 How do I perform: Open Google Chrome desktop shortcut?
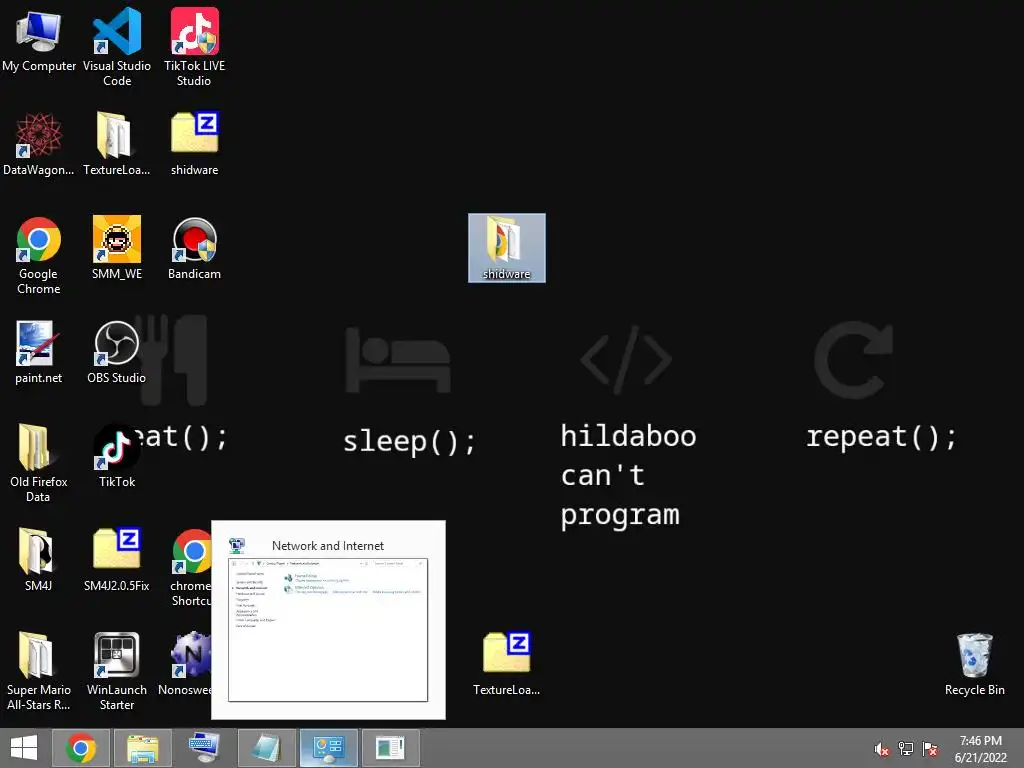[x=39, y=255]
